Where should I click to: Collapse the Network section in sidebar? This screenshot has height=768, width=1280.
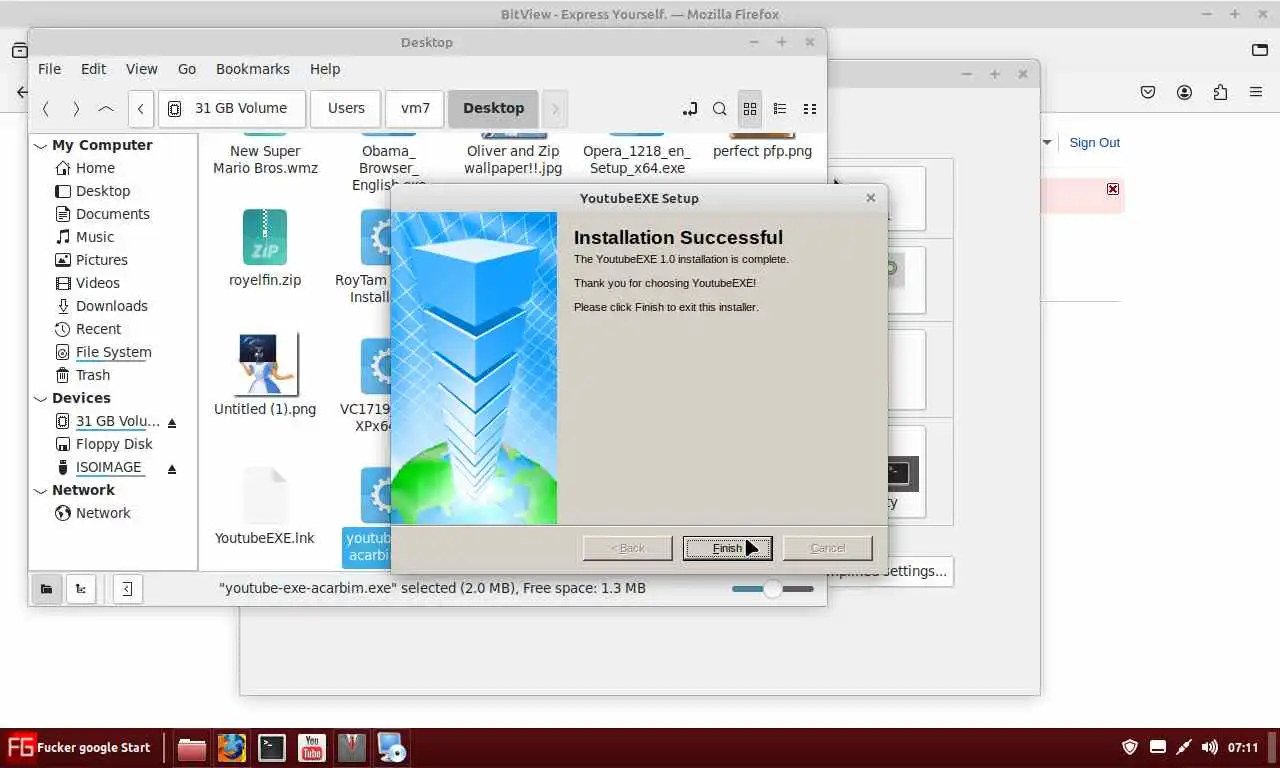(41, 491)
